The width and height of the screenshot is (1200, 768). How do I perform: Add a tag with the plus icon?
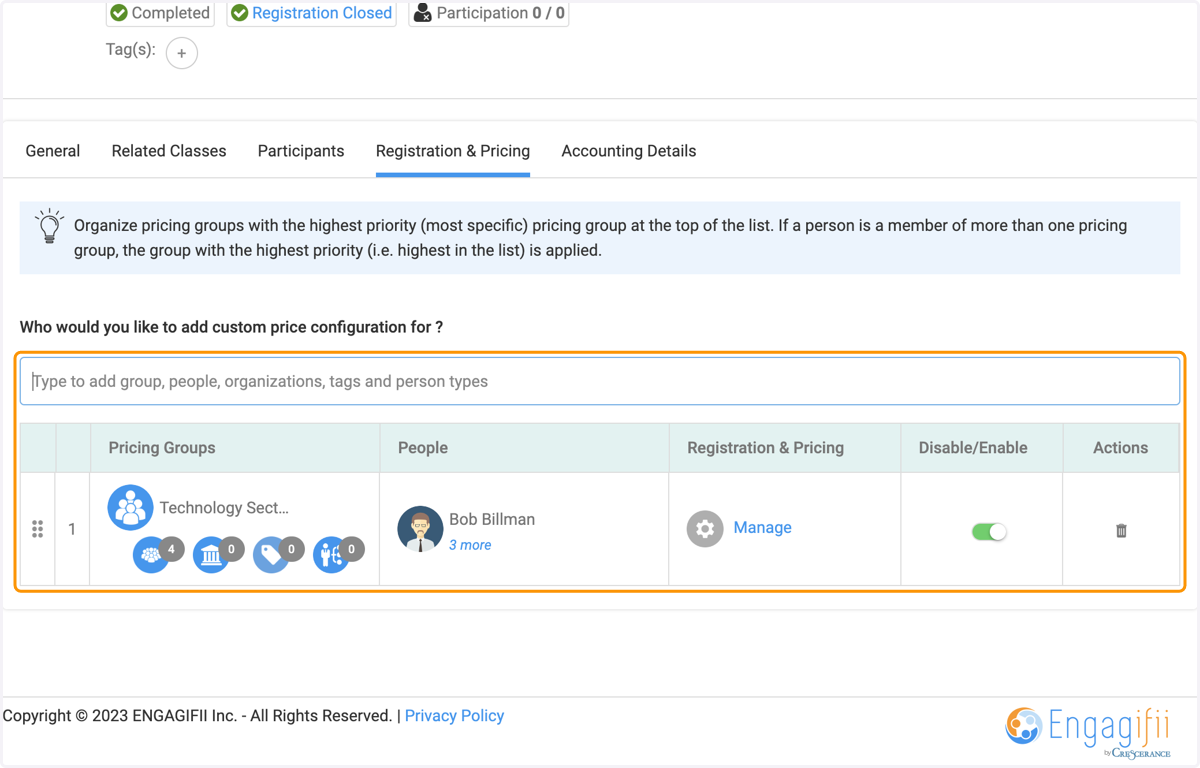click(182, 53)
